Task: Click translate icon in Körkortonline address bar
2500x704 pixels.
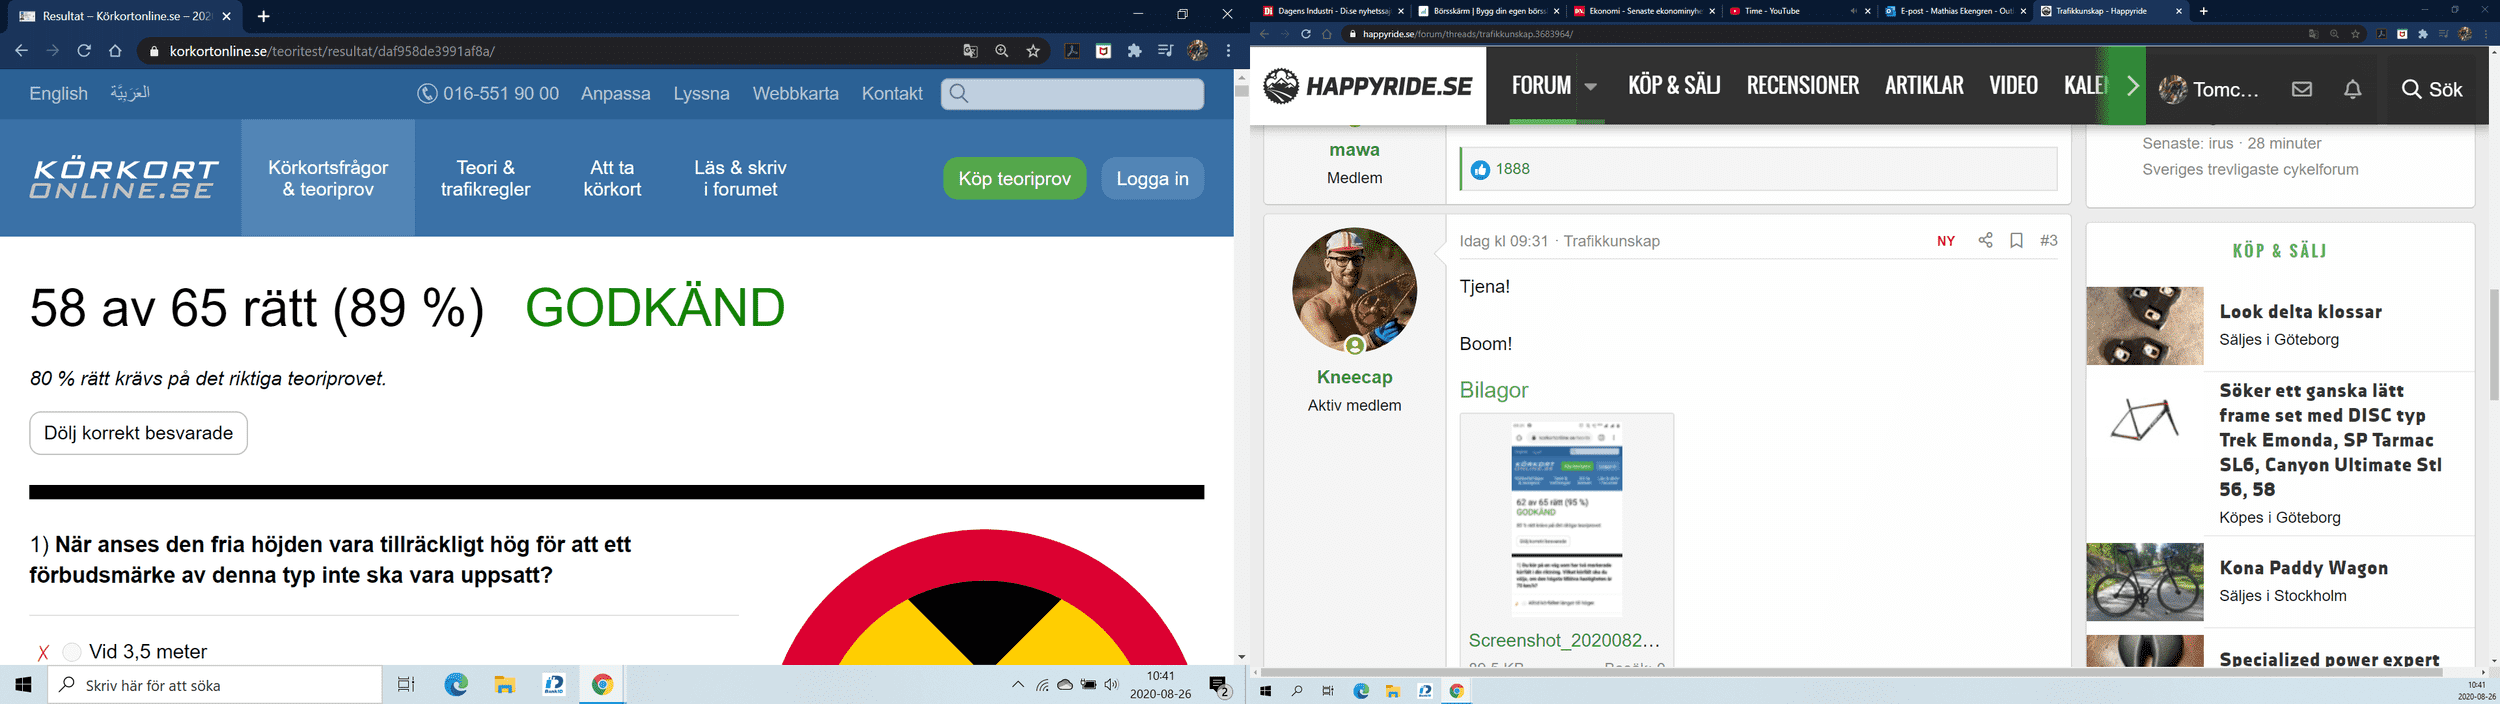Action: (x=969, y=51)
